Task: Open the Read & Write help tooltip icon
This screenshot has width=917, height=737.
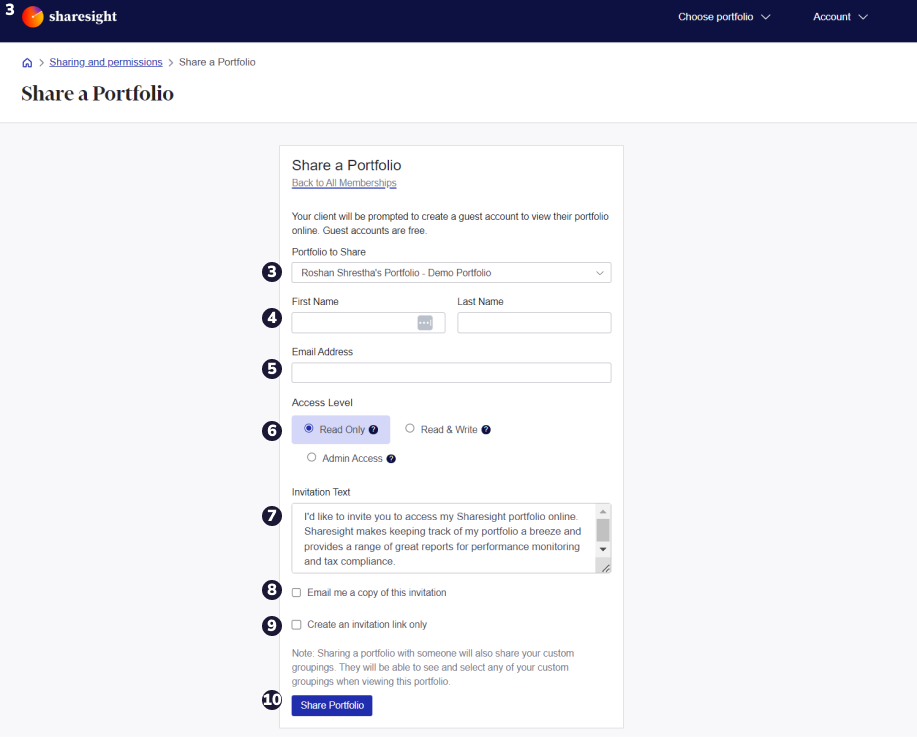Action: coord(487,429)
